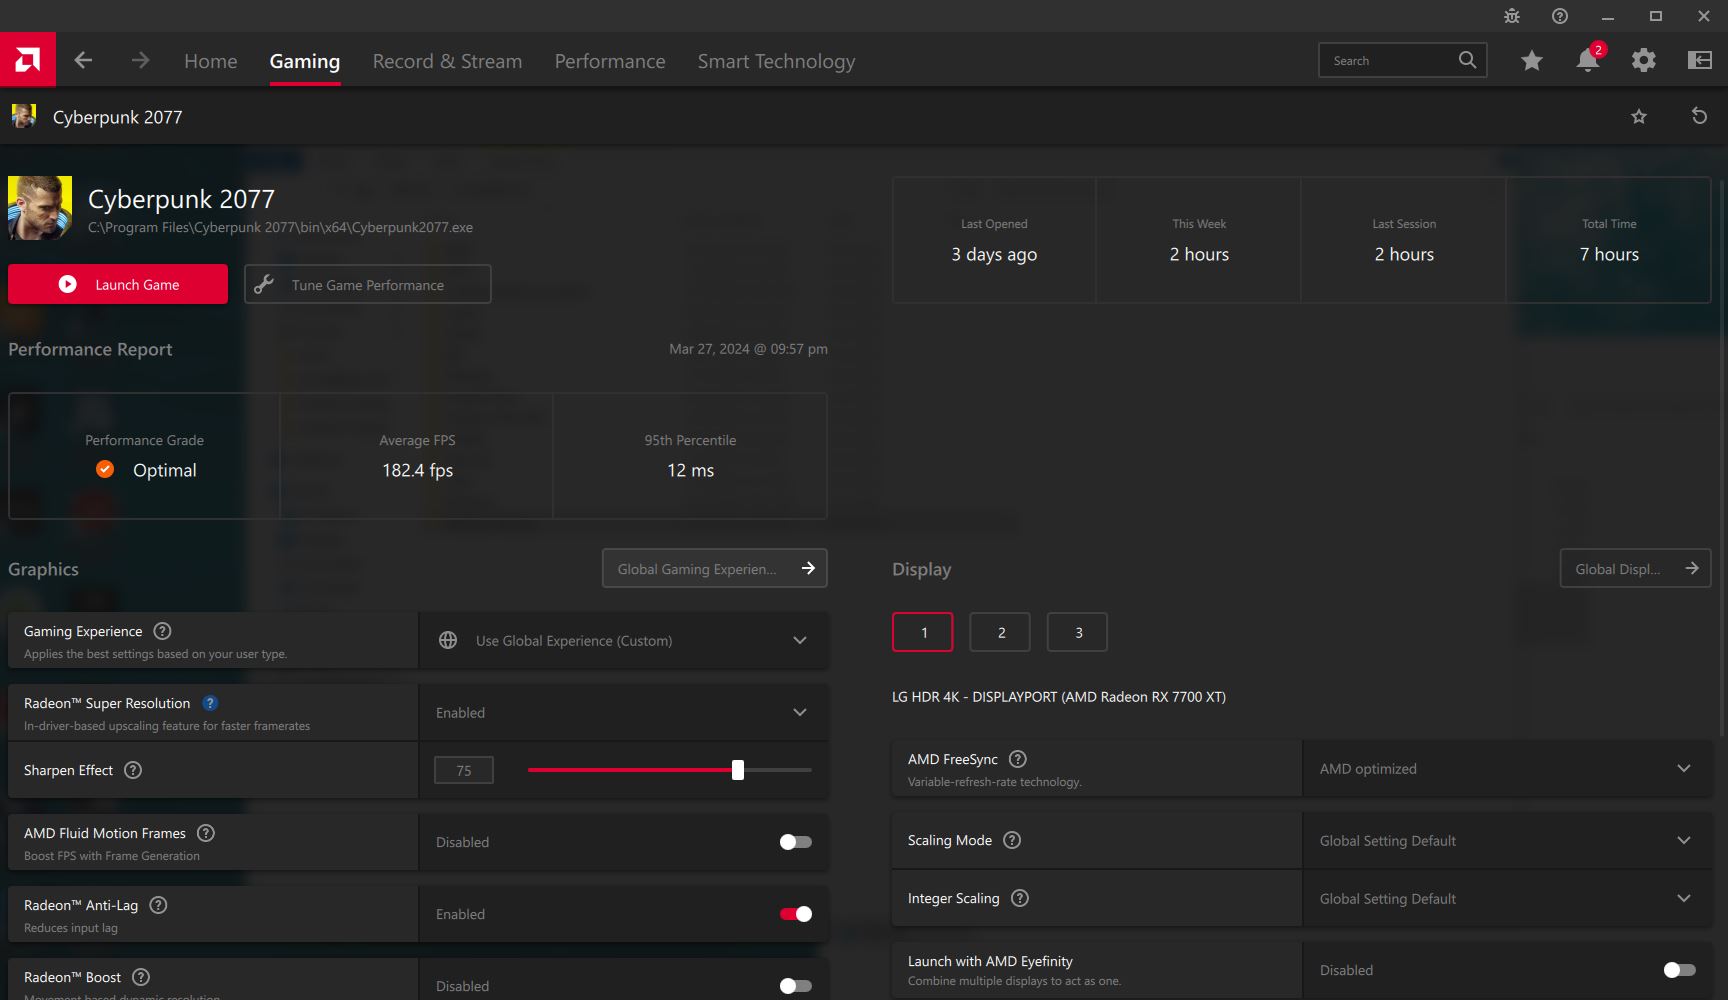
Task: Click the LG HDR 4K DisplayPort label
Action: click(1059, 697)
